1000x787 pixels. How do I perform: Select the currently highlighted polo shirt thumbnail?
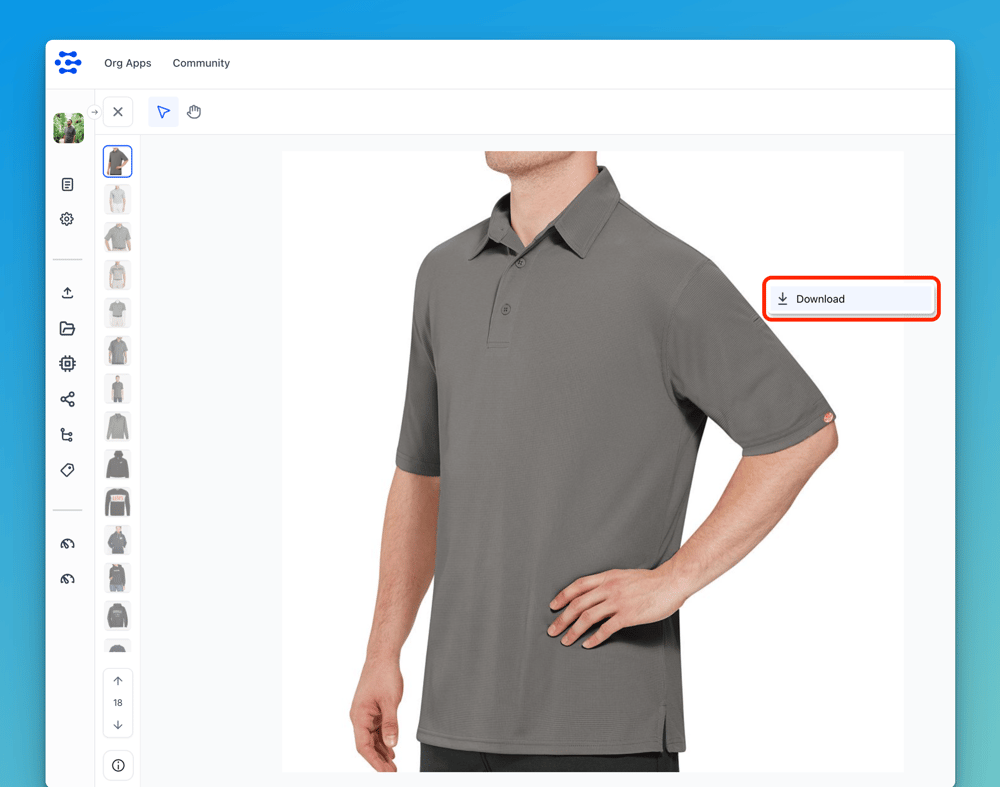click(117, 162)
